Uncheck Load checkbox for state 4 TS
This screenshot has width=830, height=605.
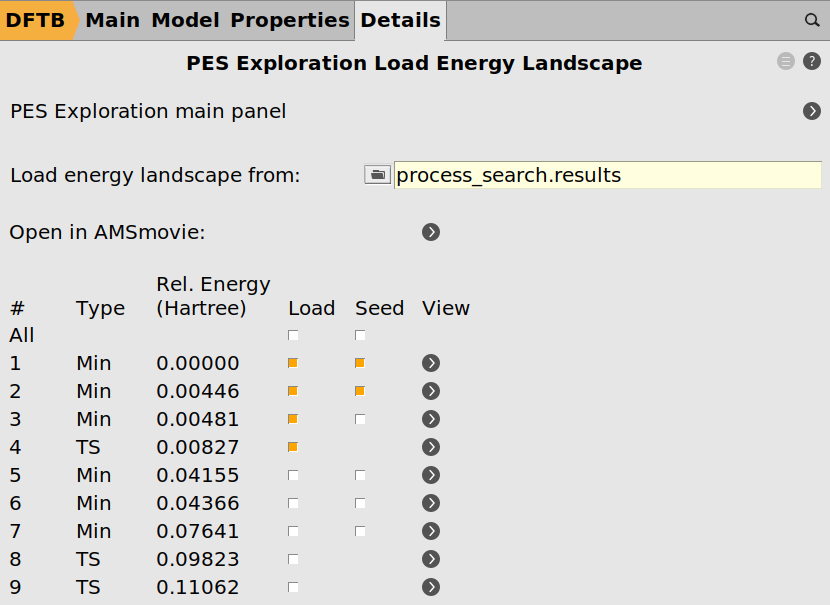293,447
